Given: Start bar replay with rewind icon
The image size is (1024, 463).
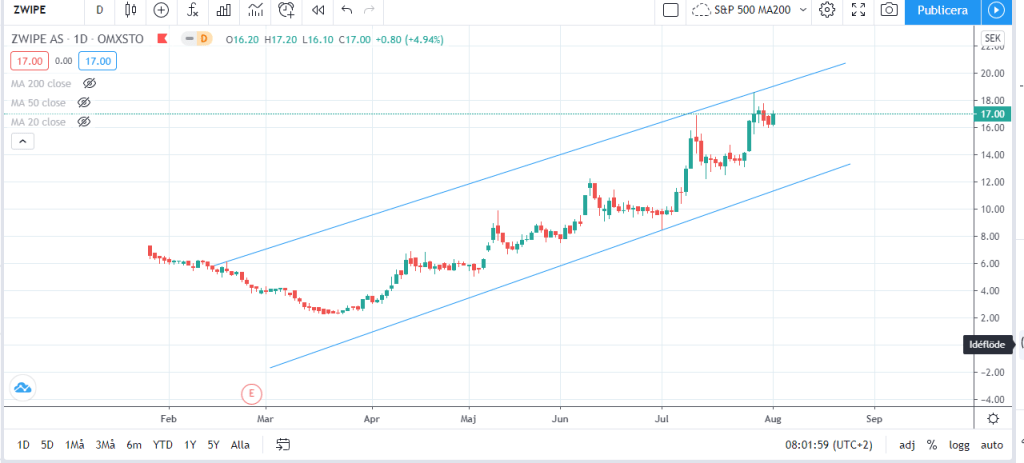Looking at the screenshot, I should pos(318,10).
